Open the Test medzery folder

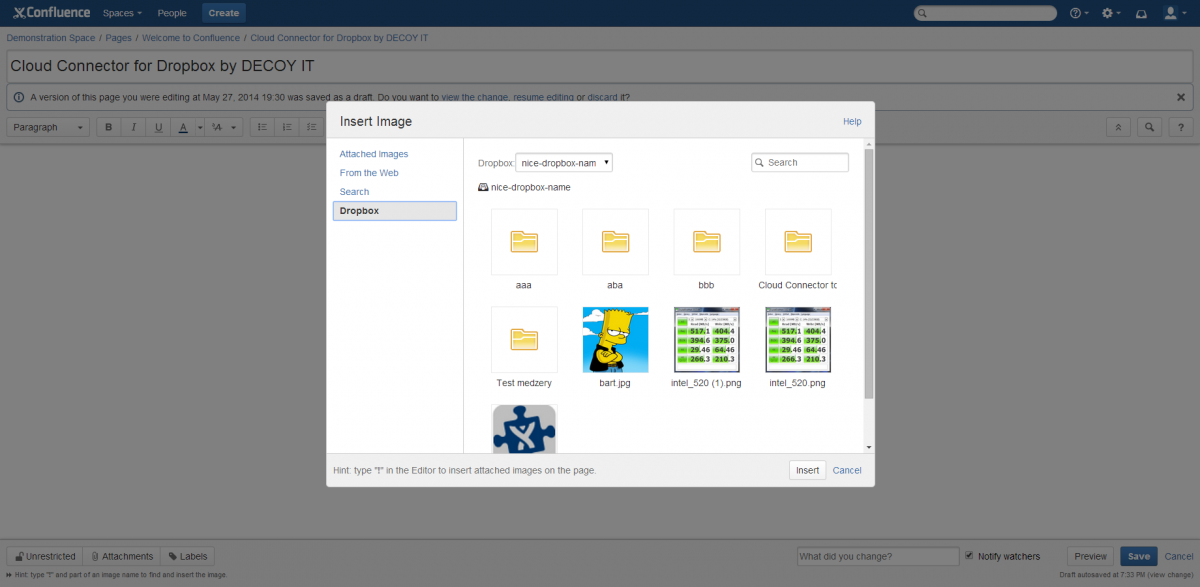point(524,339)
